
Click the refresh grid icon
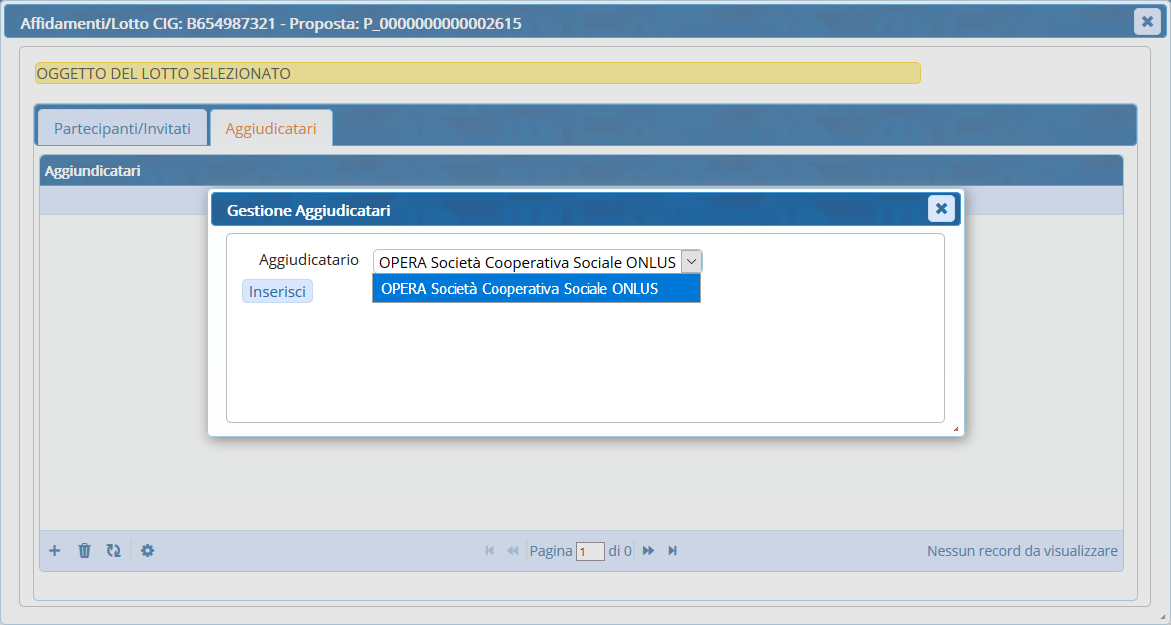pos(114,551)
